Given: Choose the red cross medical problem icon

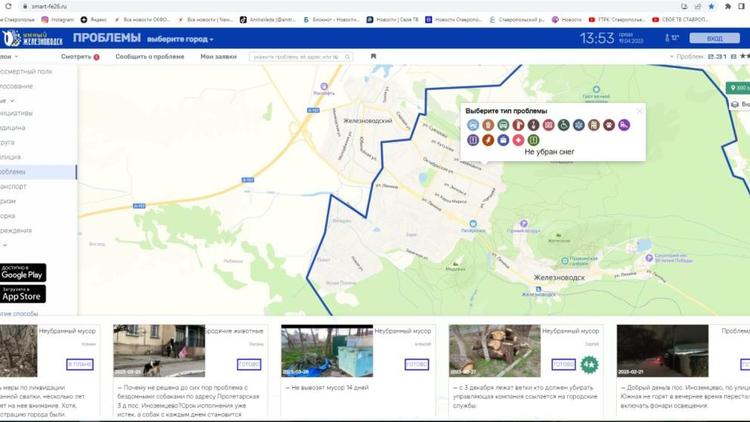Looking at the screenshot, I should pyautogui.click(x=518, y=140).
